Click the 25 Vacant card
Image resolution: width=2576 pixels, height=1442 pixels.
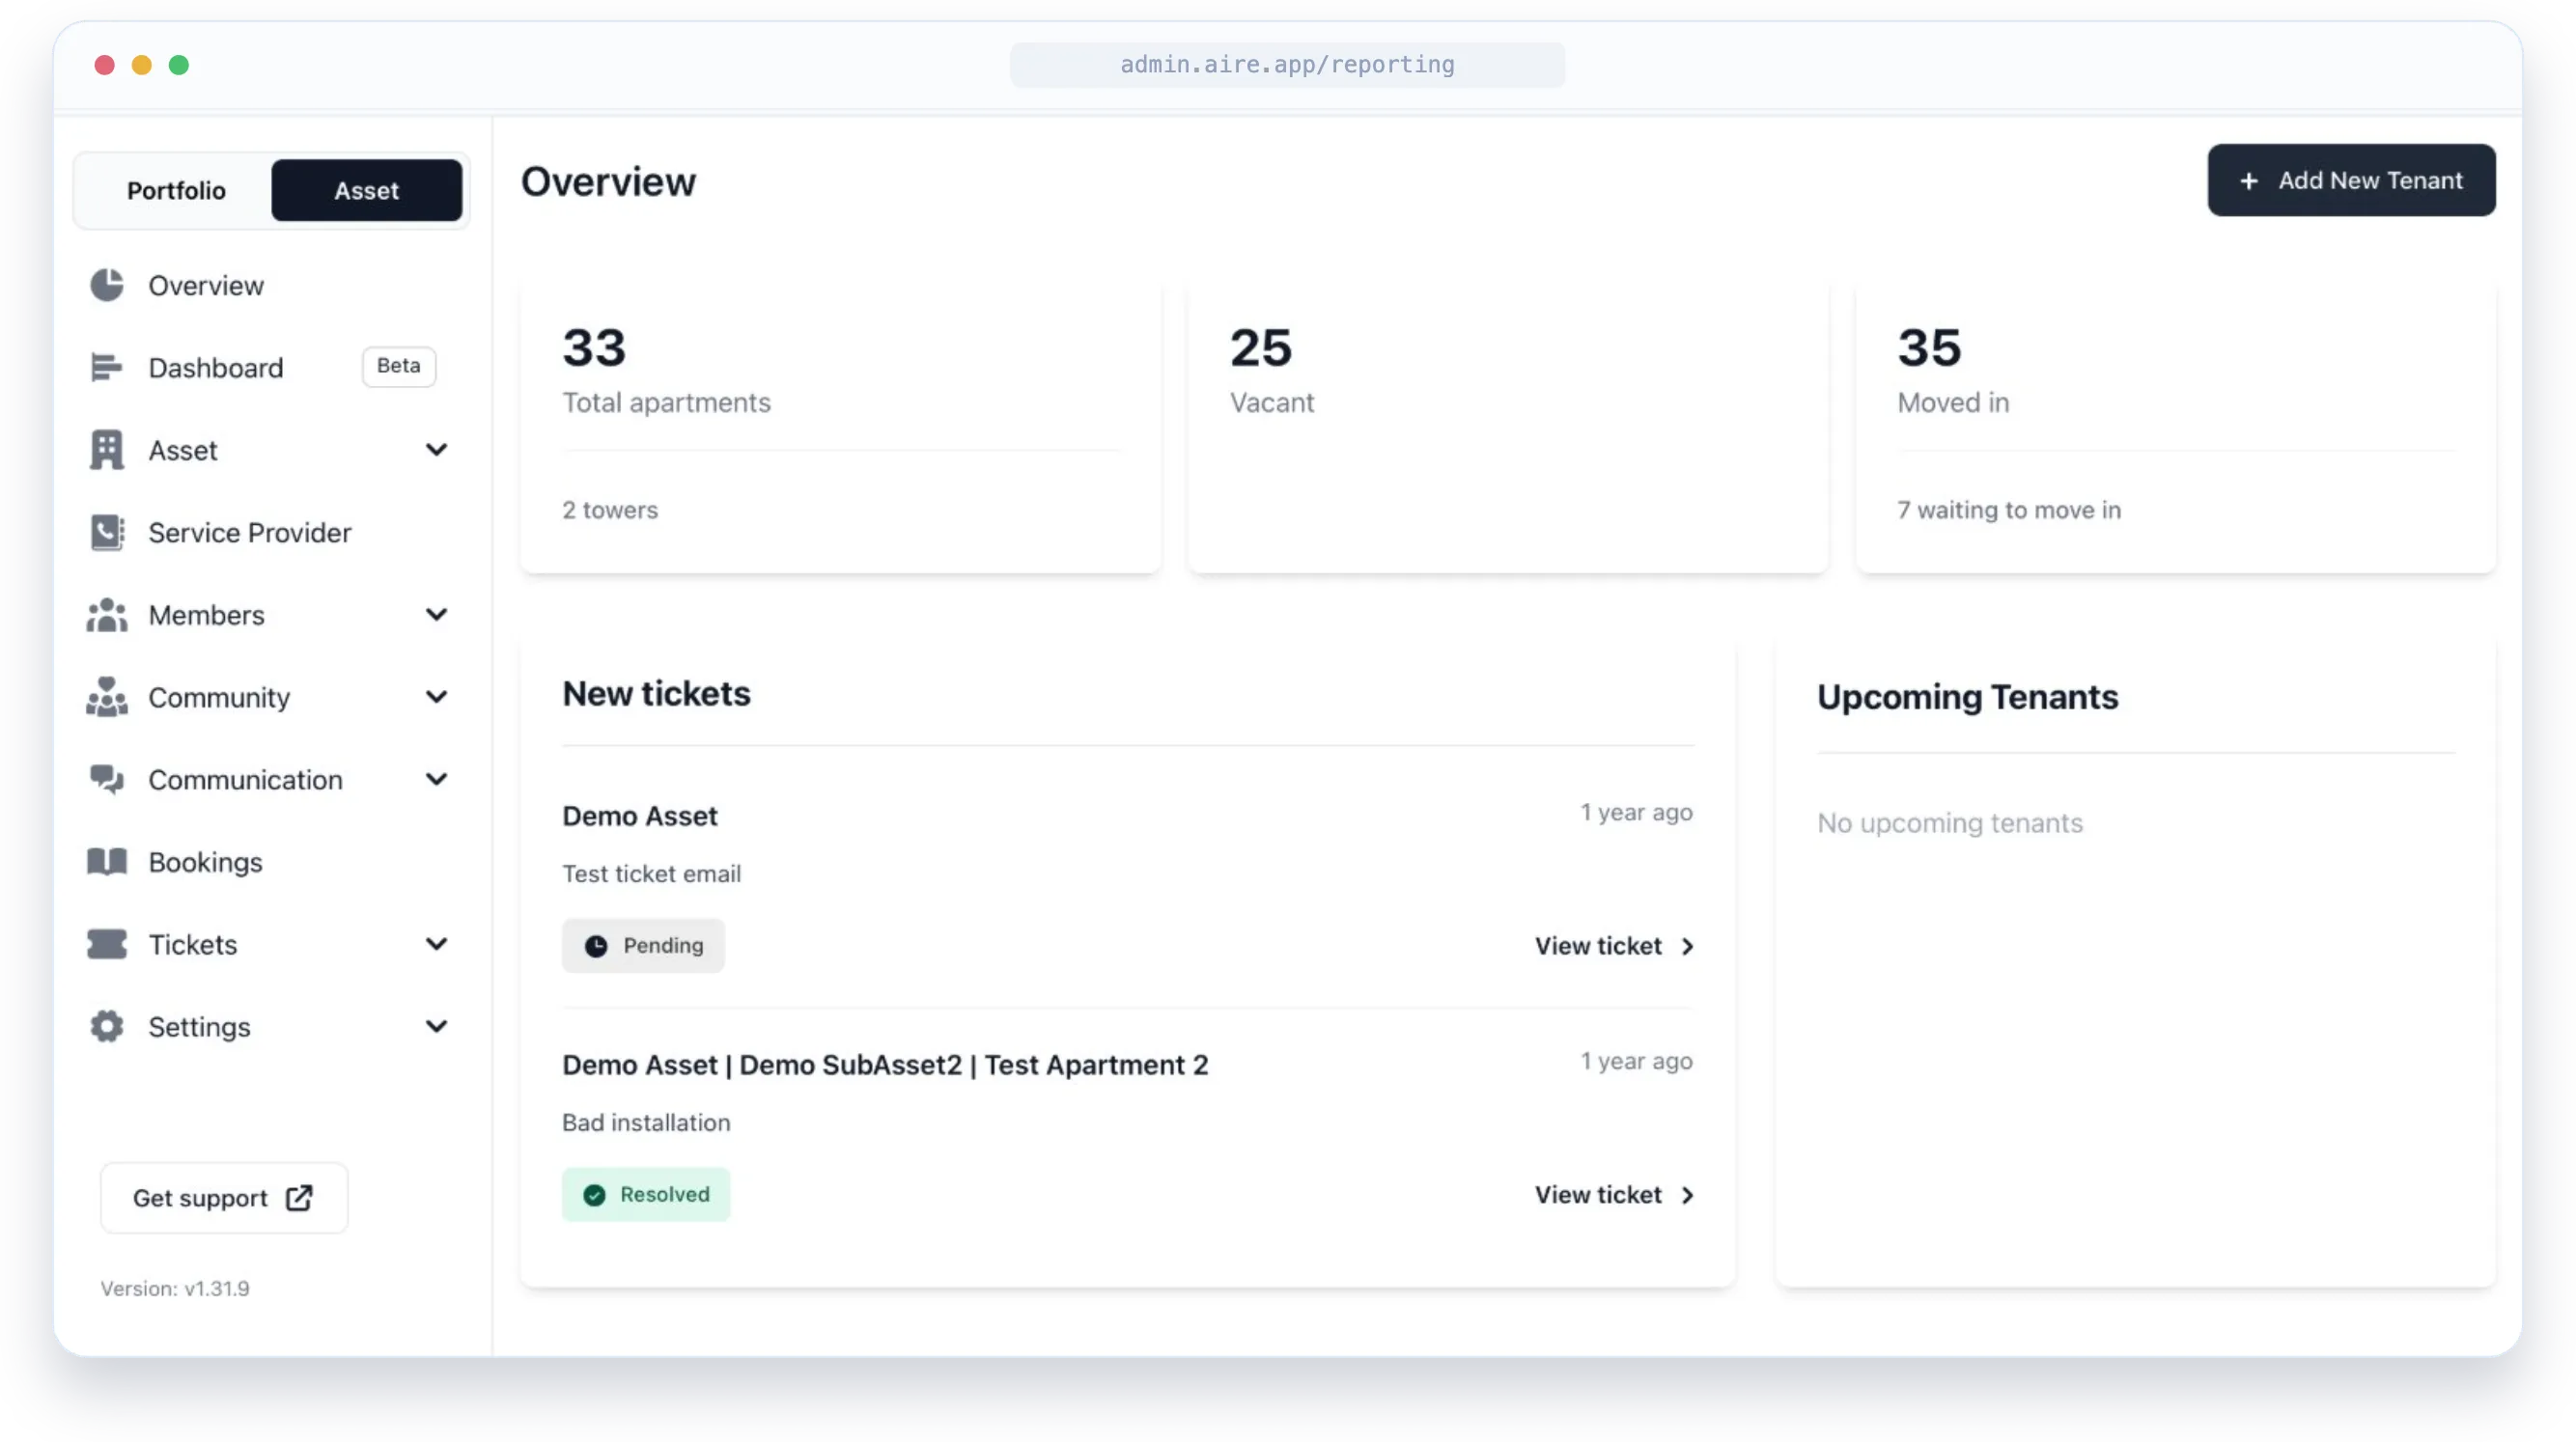click(1507, 427)
